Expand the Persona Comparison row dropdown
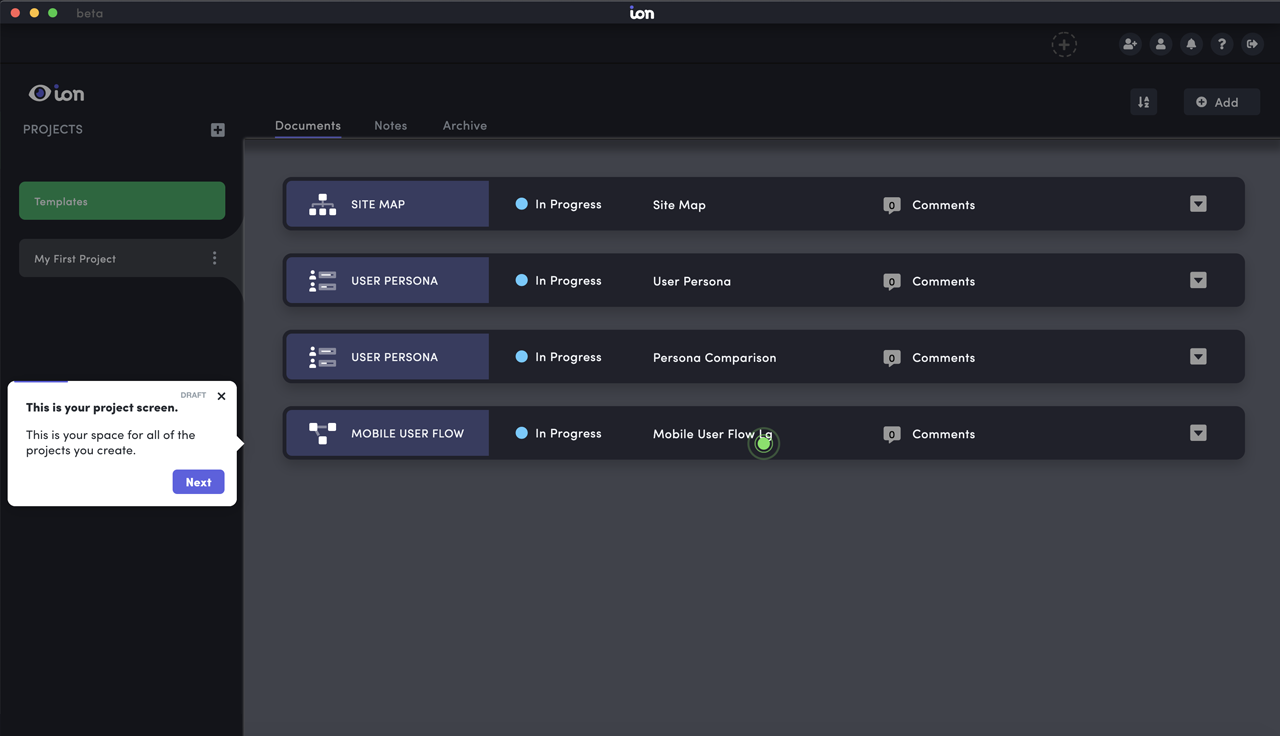Screen dimensions: 1280x736 [x=1198, y=357]
